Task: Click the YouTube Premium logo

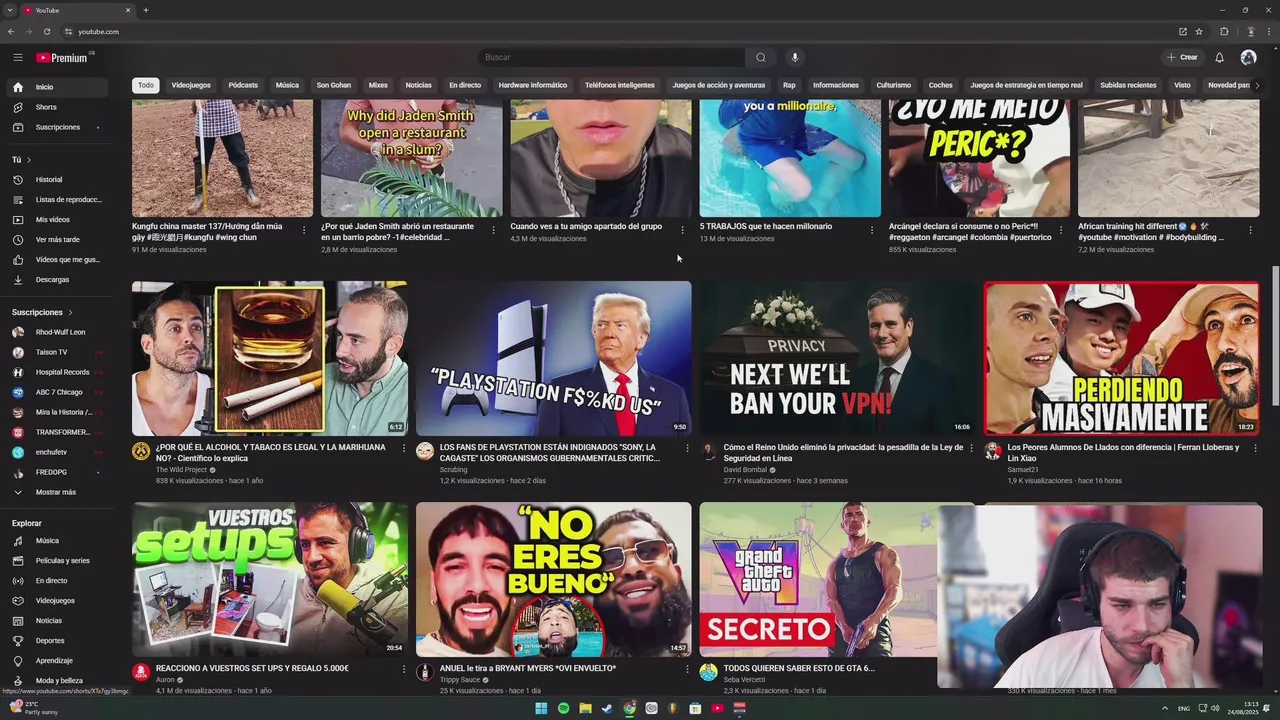Action: 62,58
